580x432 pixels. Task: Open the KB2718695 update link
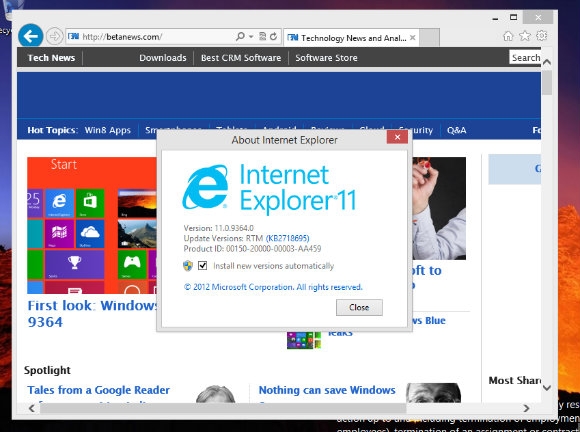coord(287,238)
